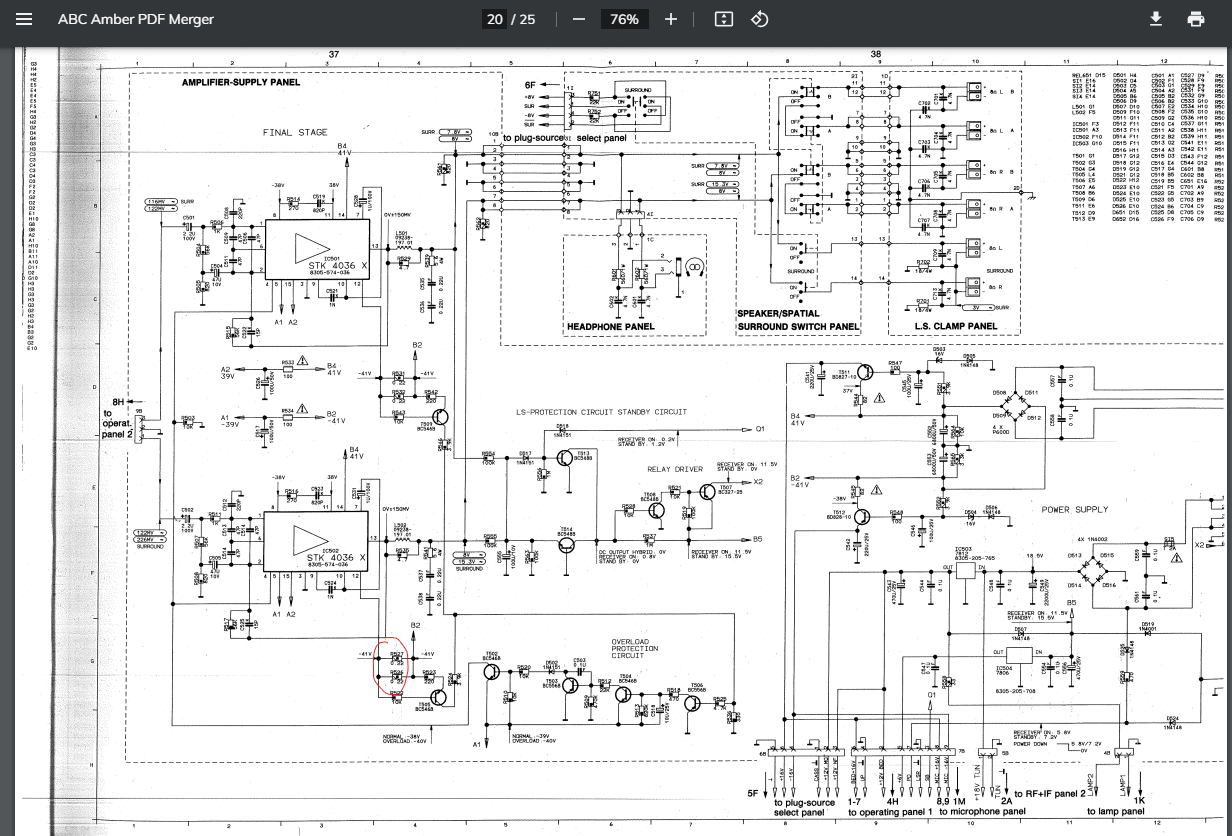
Task: Print the PDF document
Action: (x=1195, y=19)
